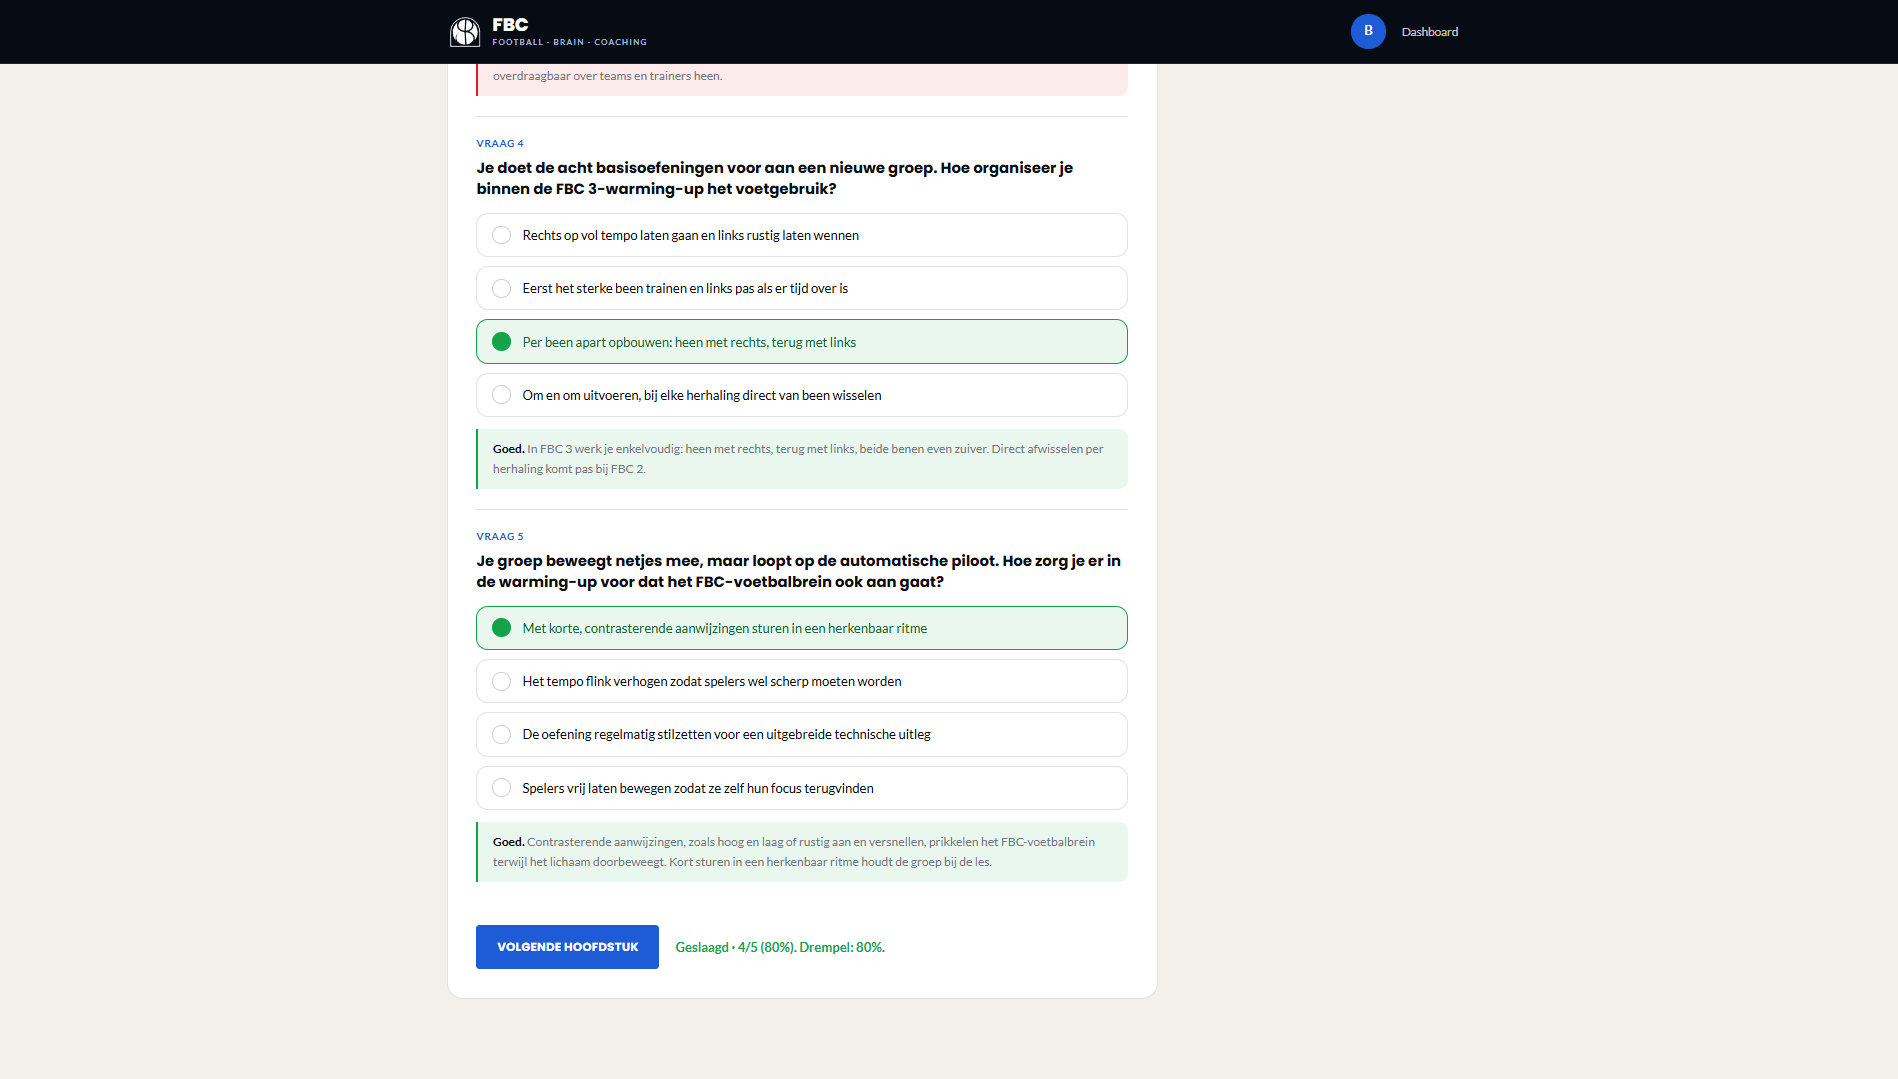Click the Volgende Hoofdstuk button

pos(567,947)
